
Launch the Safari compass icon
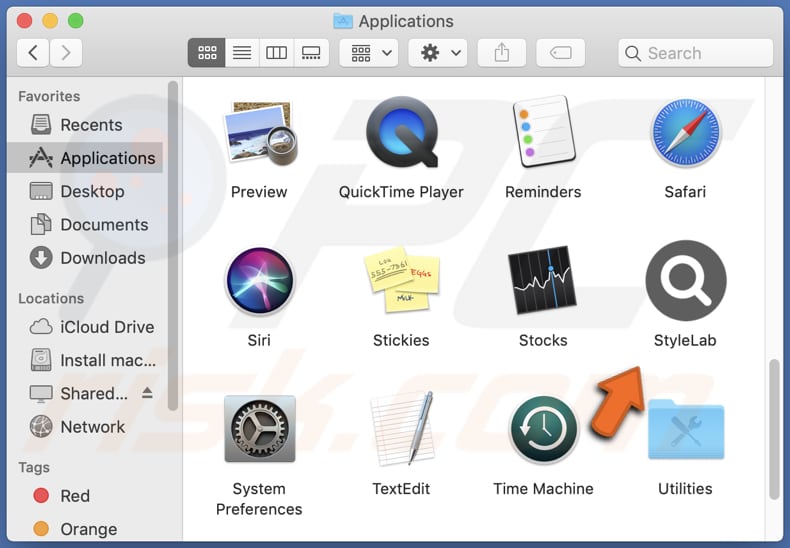(x=685, y=133)
